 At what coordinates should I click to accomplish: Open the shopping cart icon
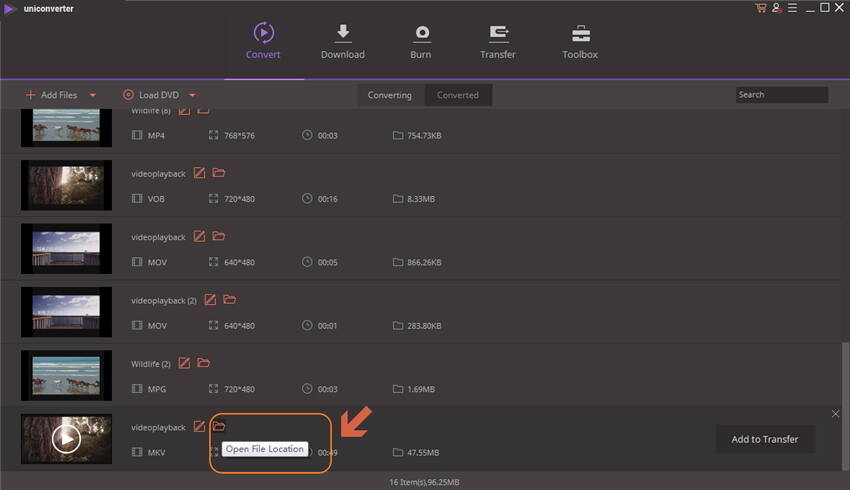(761, 8)
